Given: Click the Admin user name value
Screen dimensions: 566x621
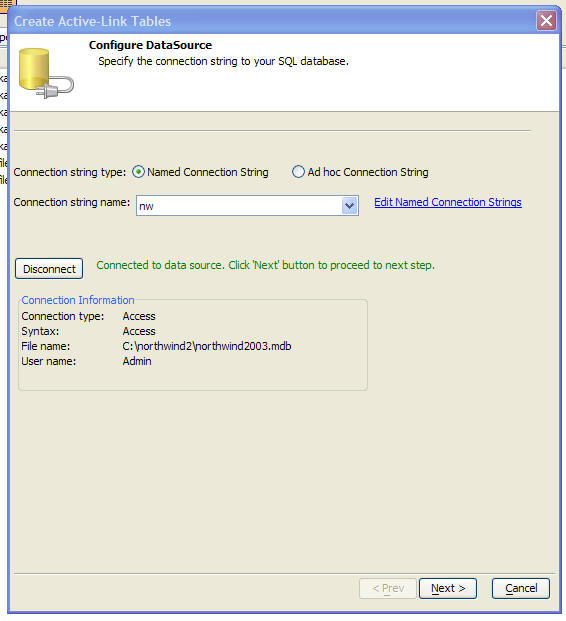Looking at the screenshot, I should (137, 361).
